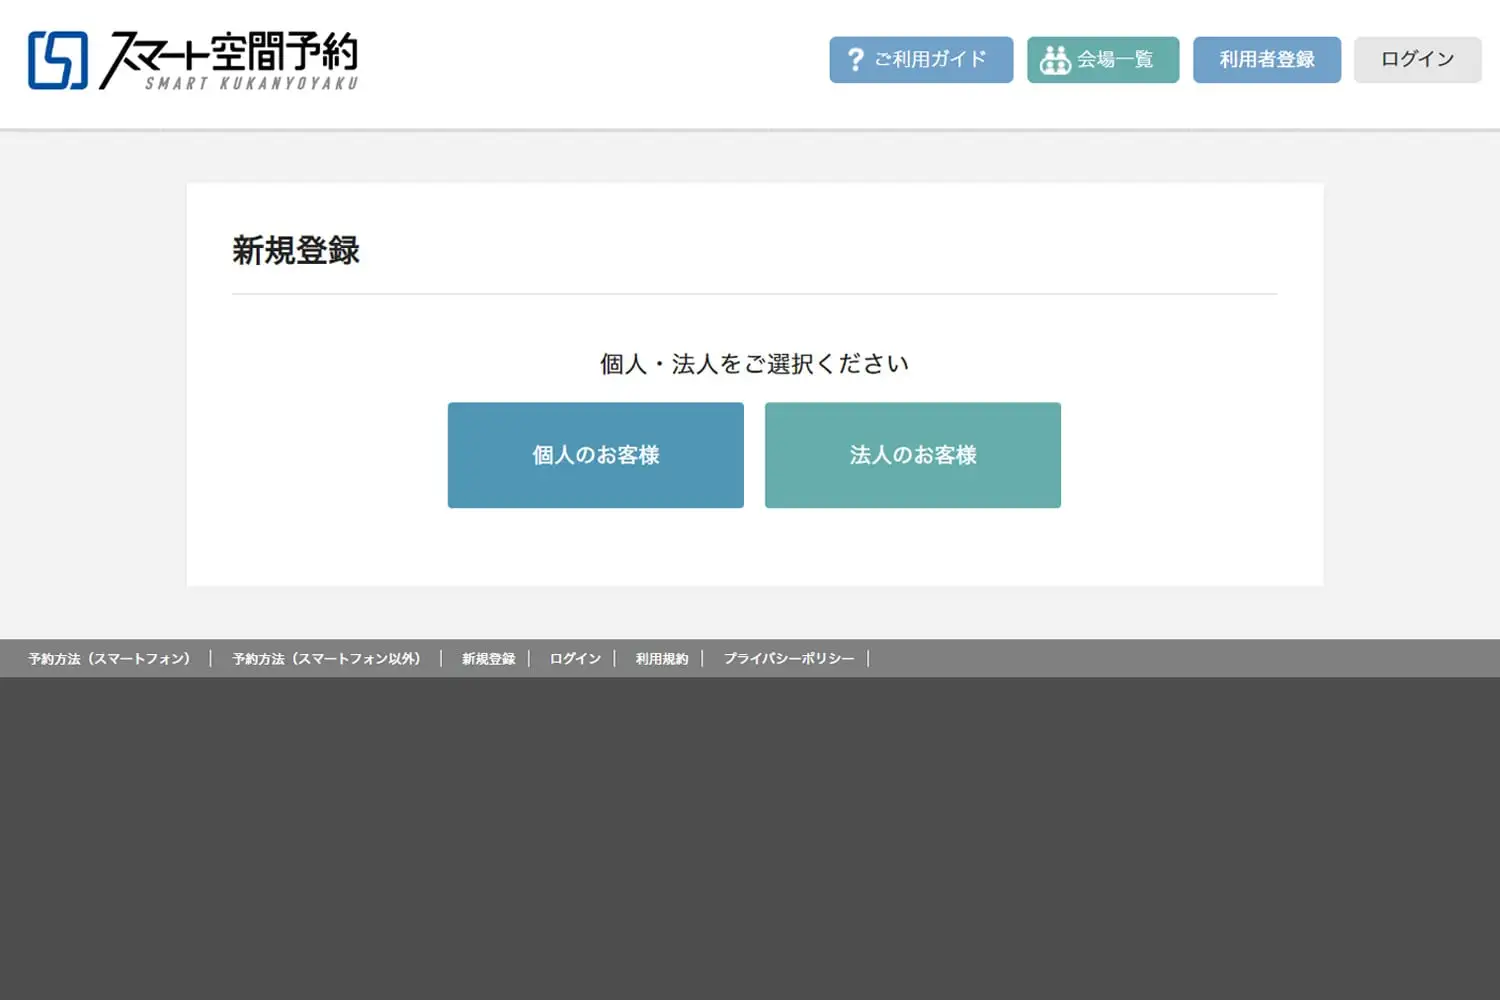
Task: Go to 利用者登録 user registration
Action: tap(1267, 60)
